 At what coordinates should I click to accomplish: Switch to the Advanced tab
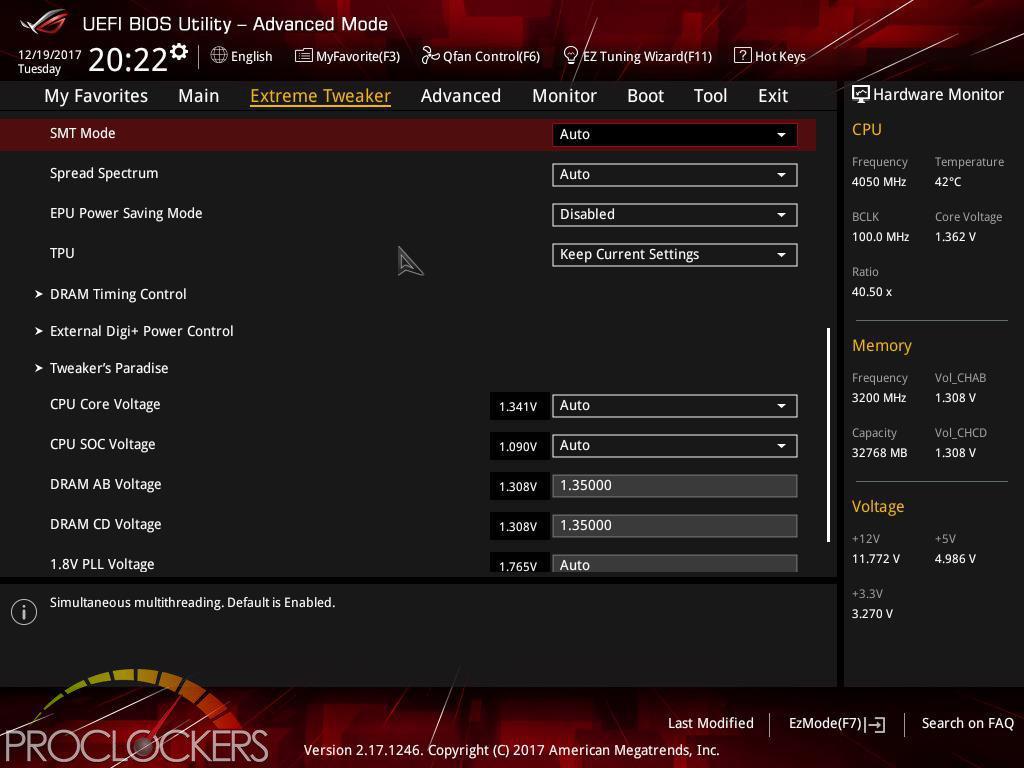[x=461, y=96]
